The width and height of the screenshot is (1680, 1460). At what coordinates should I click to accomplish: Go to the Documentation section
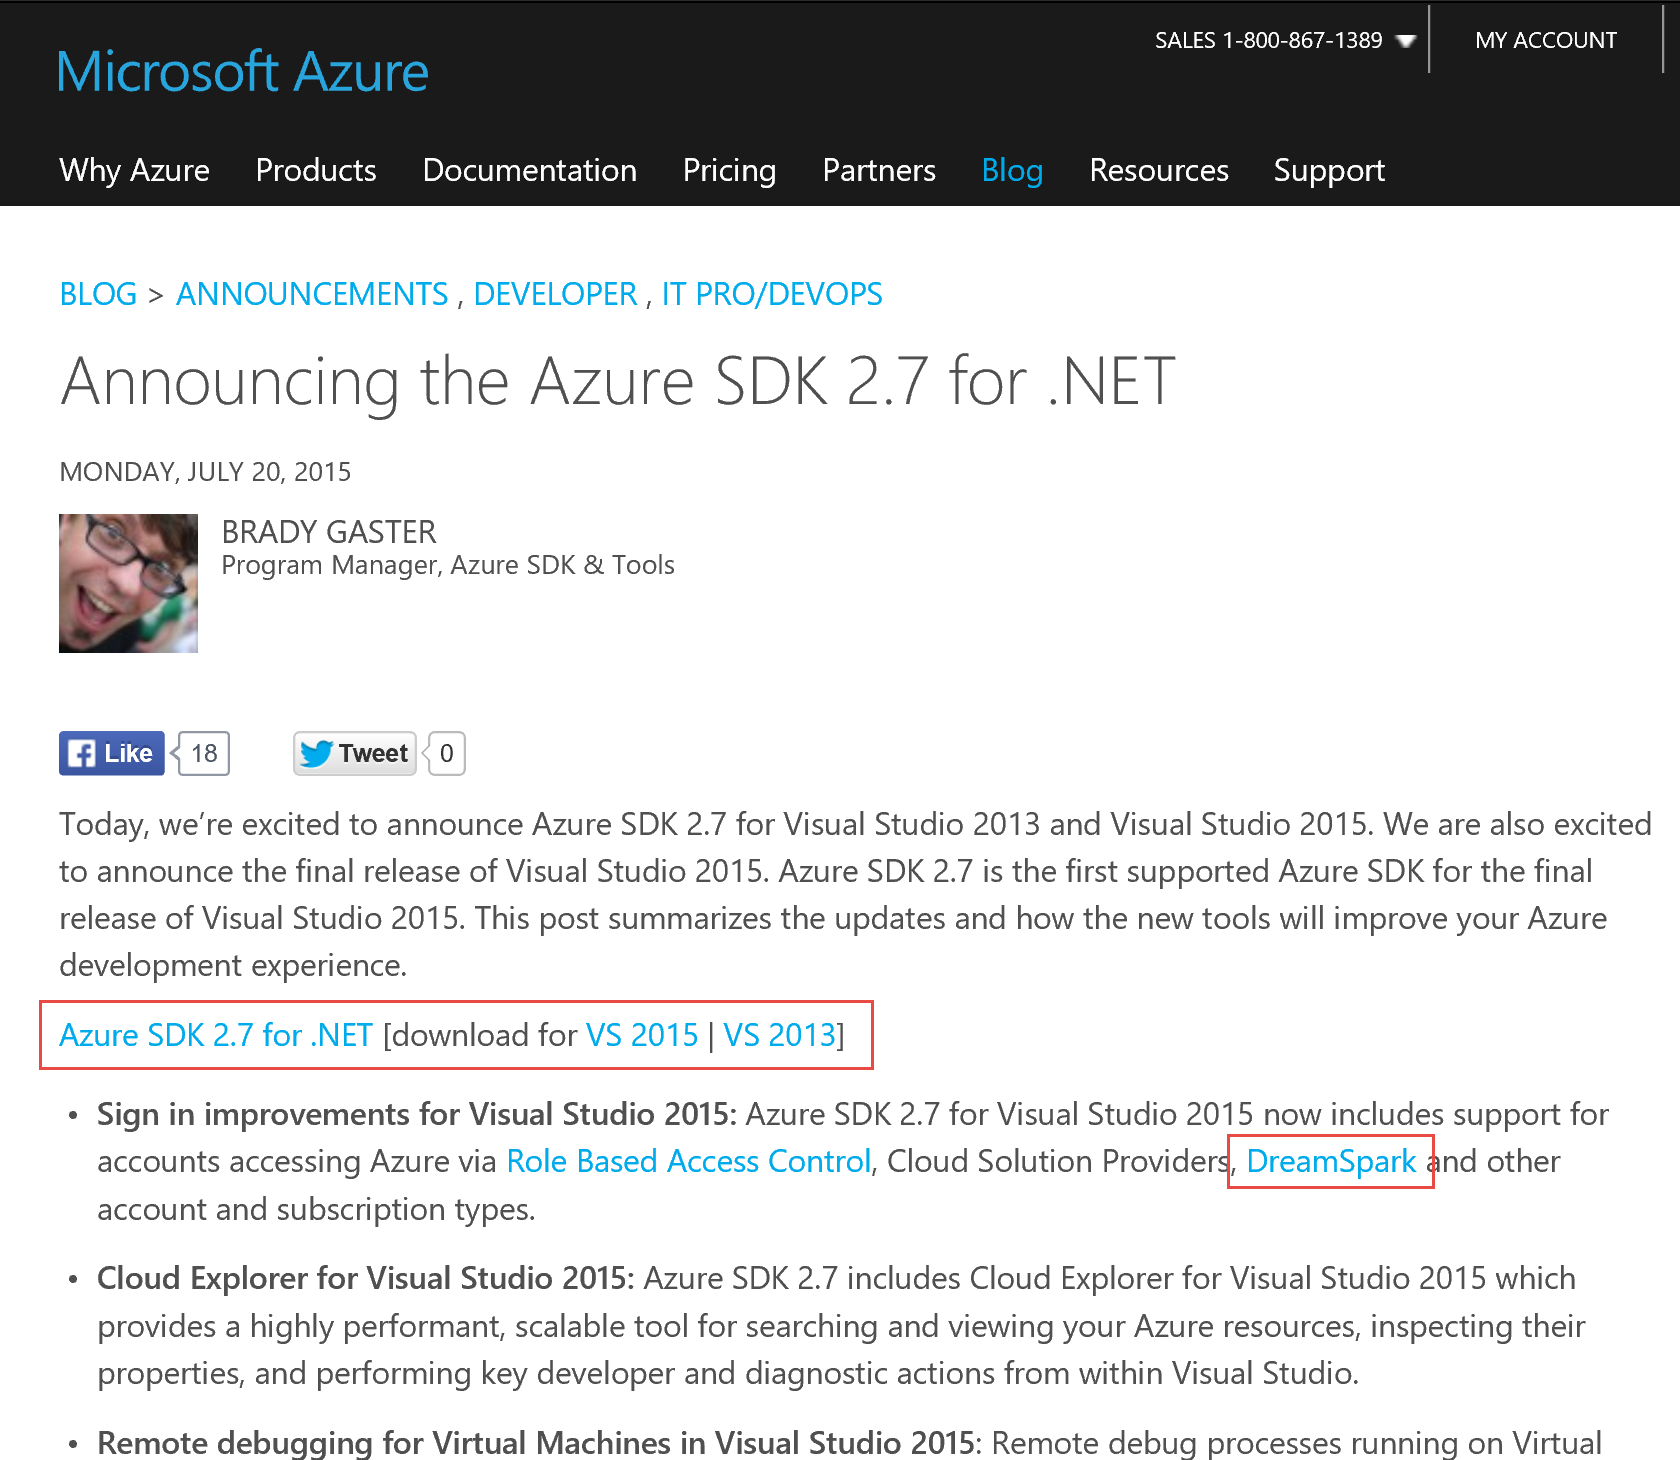pyautogui.click(x=529, y=170)
